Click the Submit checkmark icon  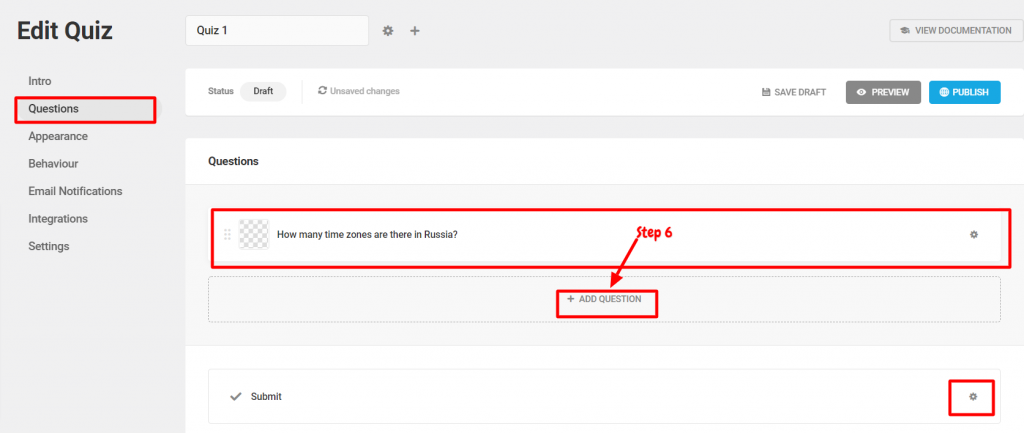click(x=236, y=396)
